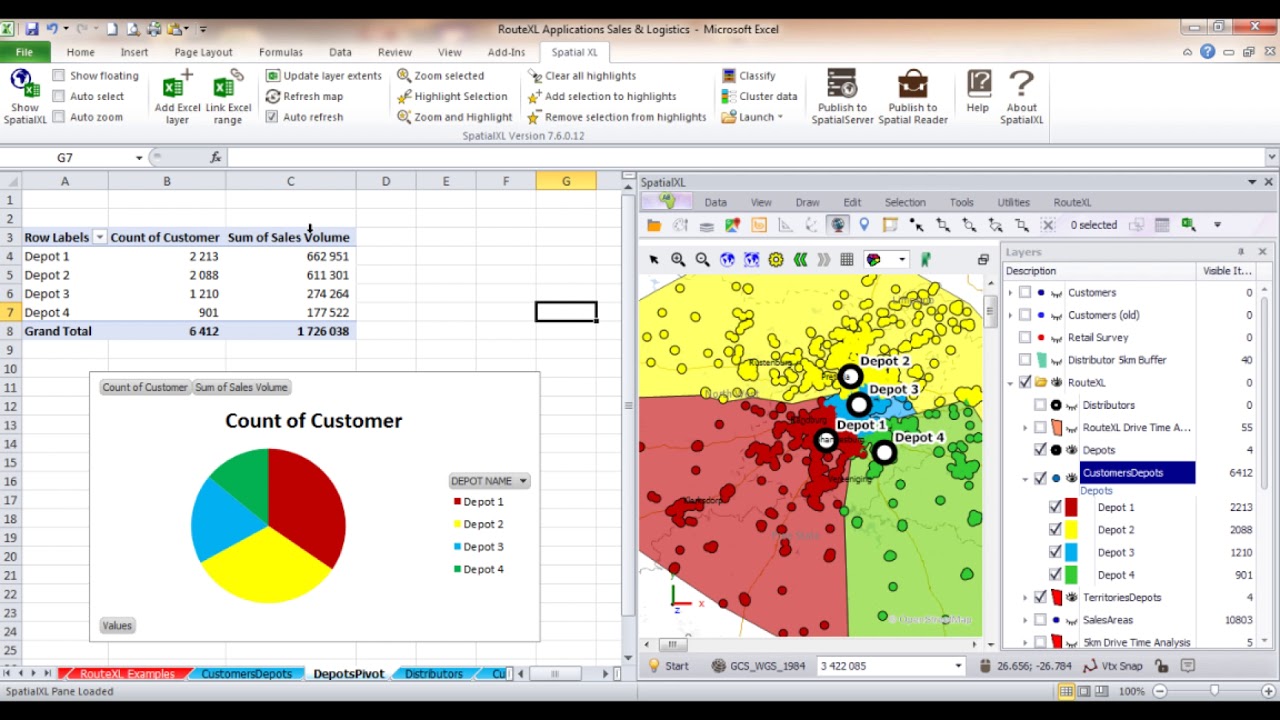Screen dimensions: 1280x720
Task: Check Distributor 5km Buffer layer checkbox
Action: (x=1025, y=360)
